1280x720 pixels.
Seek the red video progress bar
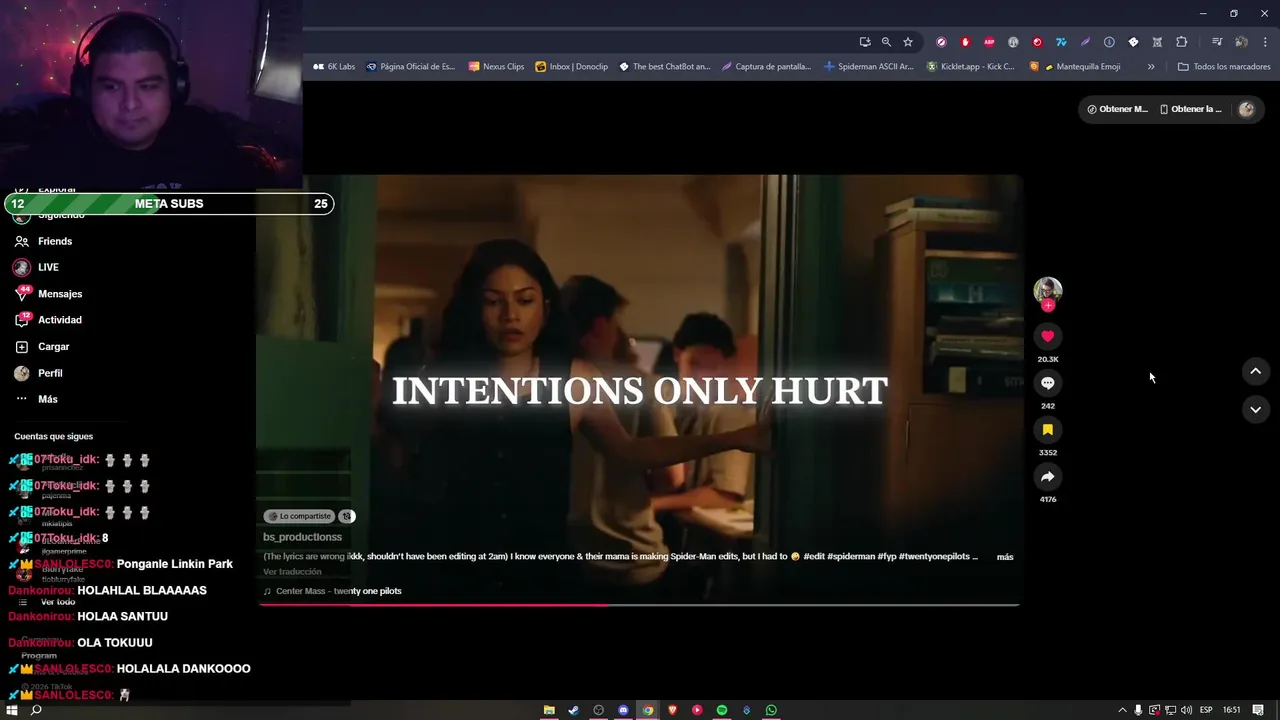pyautogui.click(x=638, y=604)
